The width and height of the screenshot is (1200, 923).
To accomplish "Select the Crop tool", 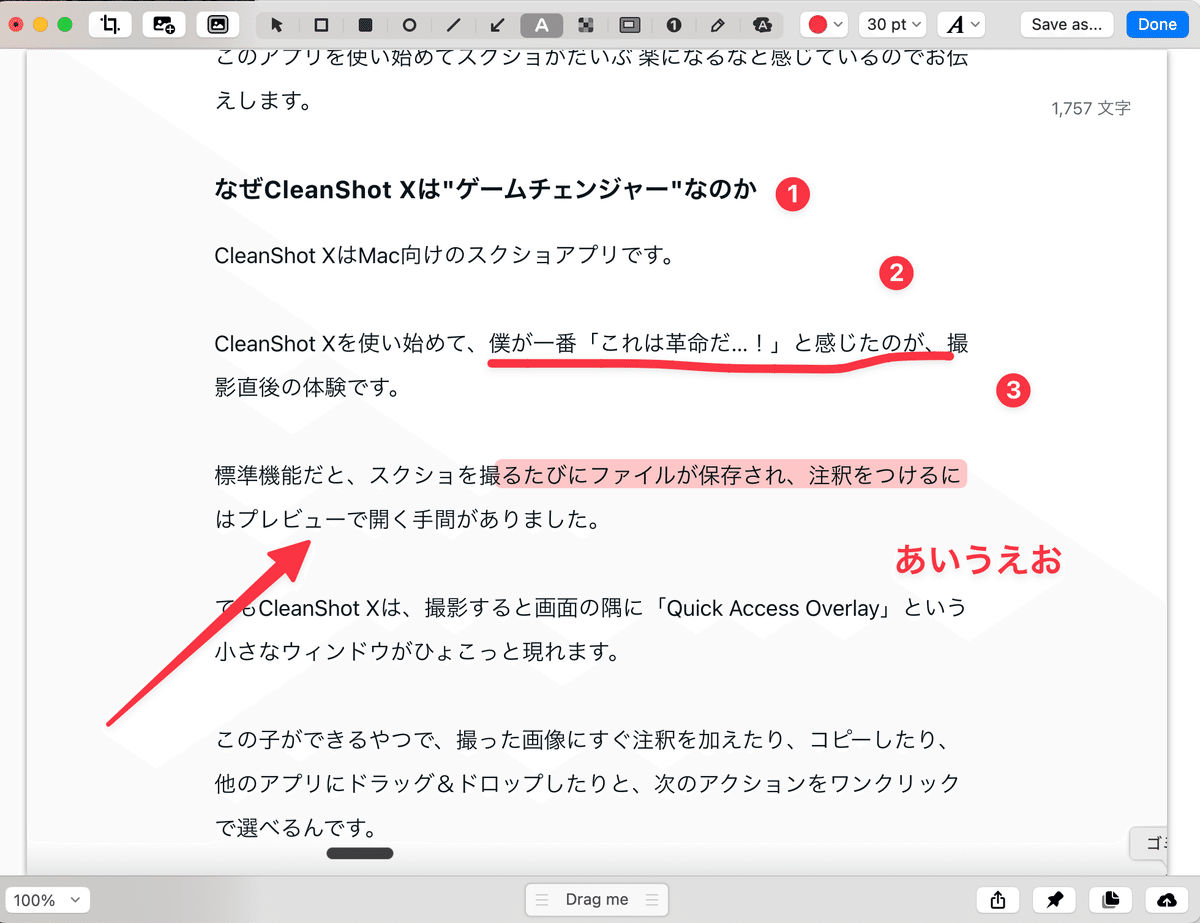I will (x=110, y=23).
